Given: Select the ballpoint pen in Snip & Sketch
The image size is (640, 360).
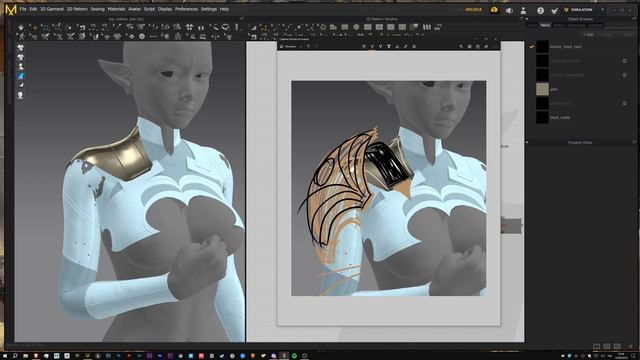Looking at the screenshot, I should (x=372, y=47).
